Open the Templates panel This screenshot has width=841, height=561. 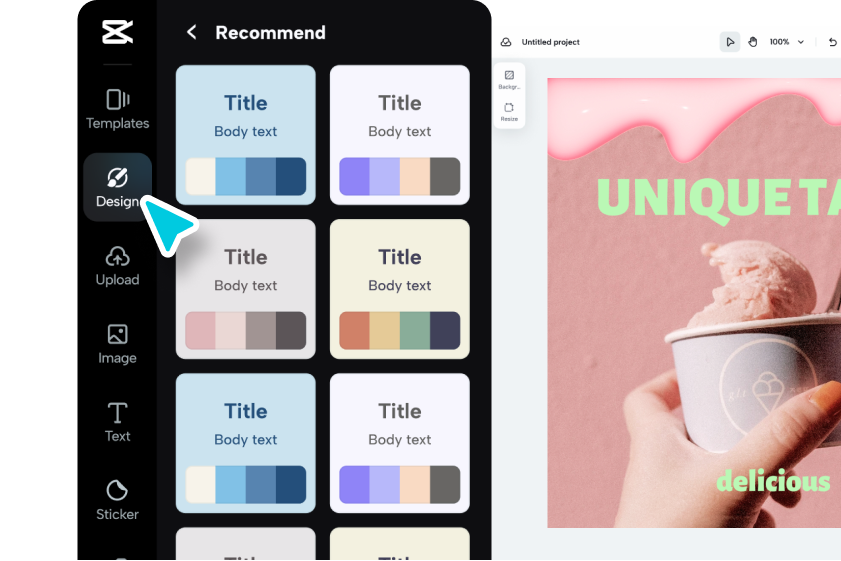tap(117, 109)
